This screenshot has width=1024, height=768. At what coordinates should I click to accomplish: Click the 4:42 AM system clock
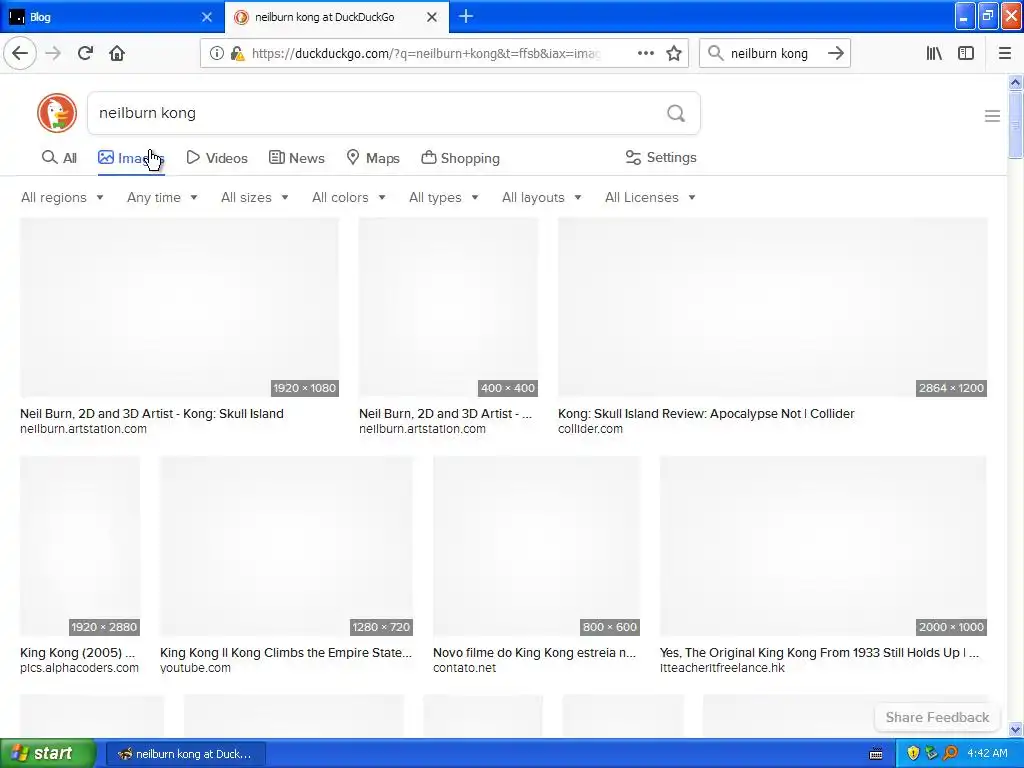pos(987,754)
